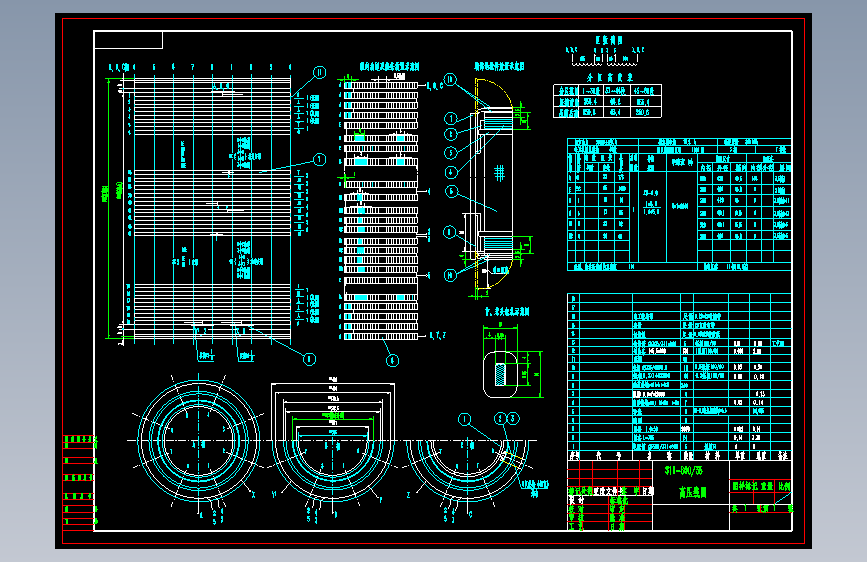Click the white-bordered tap height table at top right
The width and height of the screenshot is (867, 562).
click(607, 101)
